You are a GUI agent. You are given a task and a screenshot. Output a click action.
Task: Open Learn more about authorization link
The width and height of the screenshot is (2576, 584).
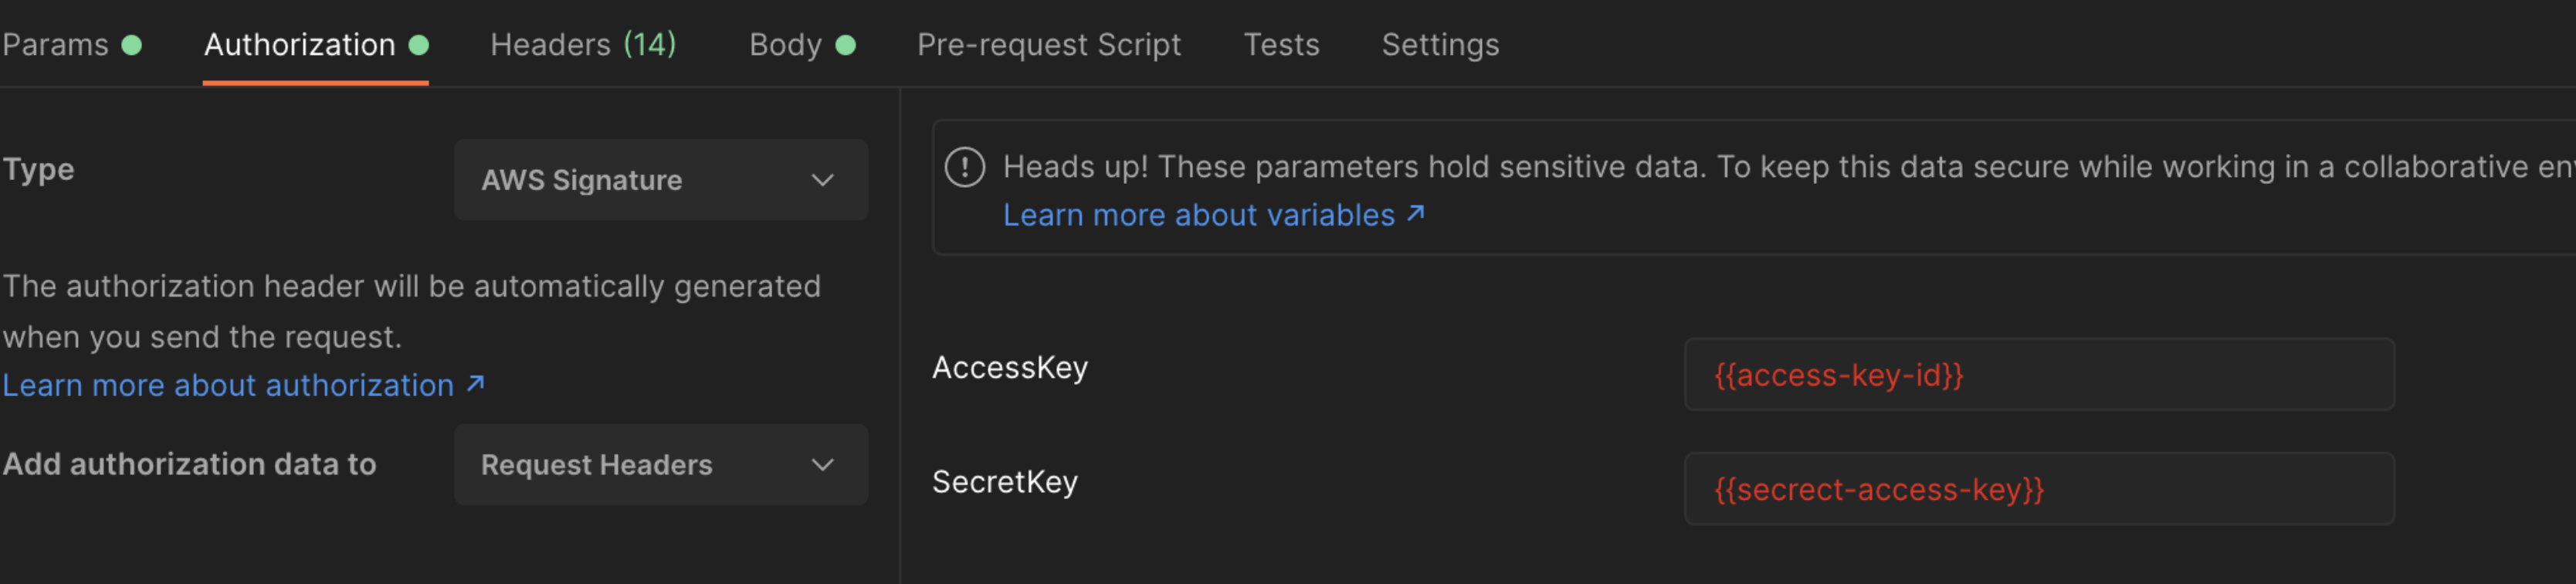tap(228, 385)
